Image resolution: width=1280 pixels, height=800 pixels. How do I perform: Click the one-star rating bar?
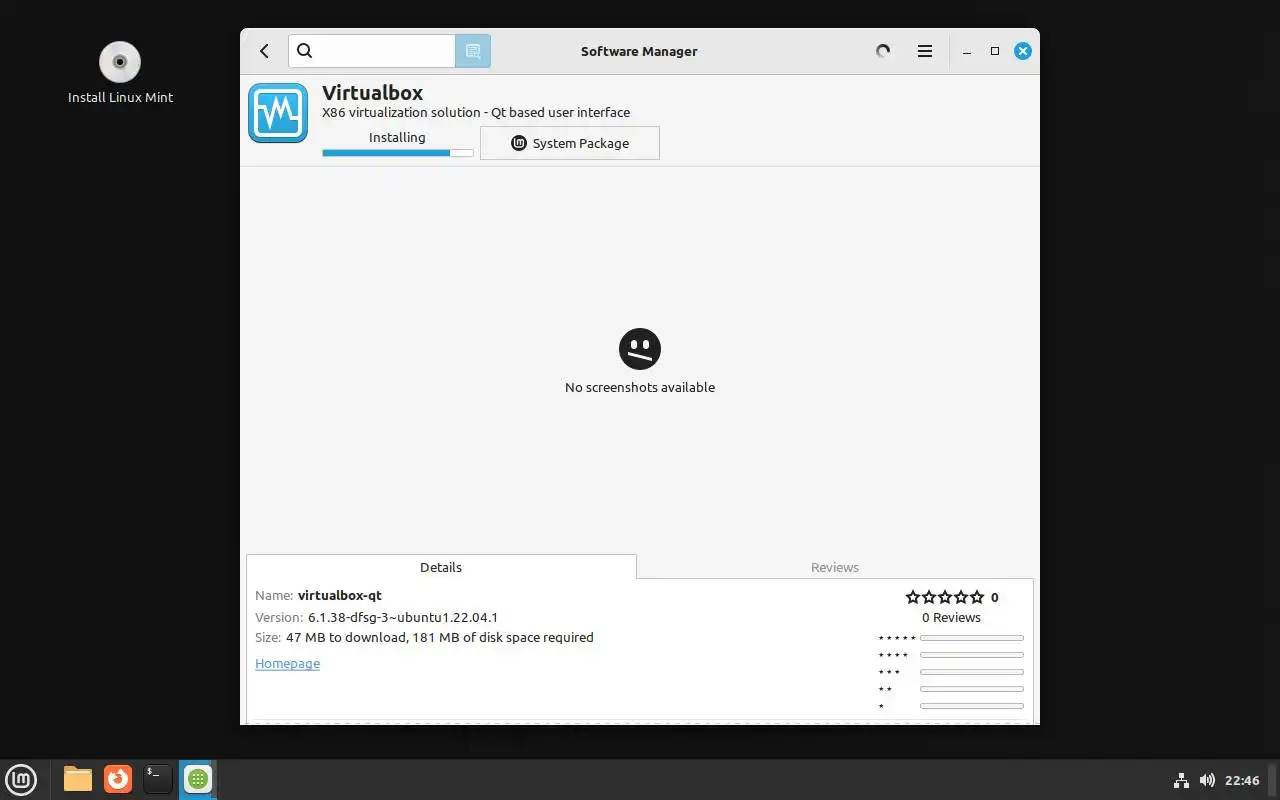972,706
